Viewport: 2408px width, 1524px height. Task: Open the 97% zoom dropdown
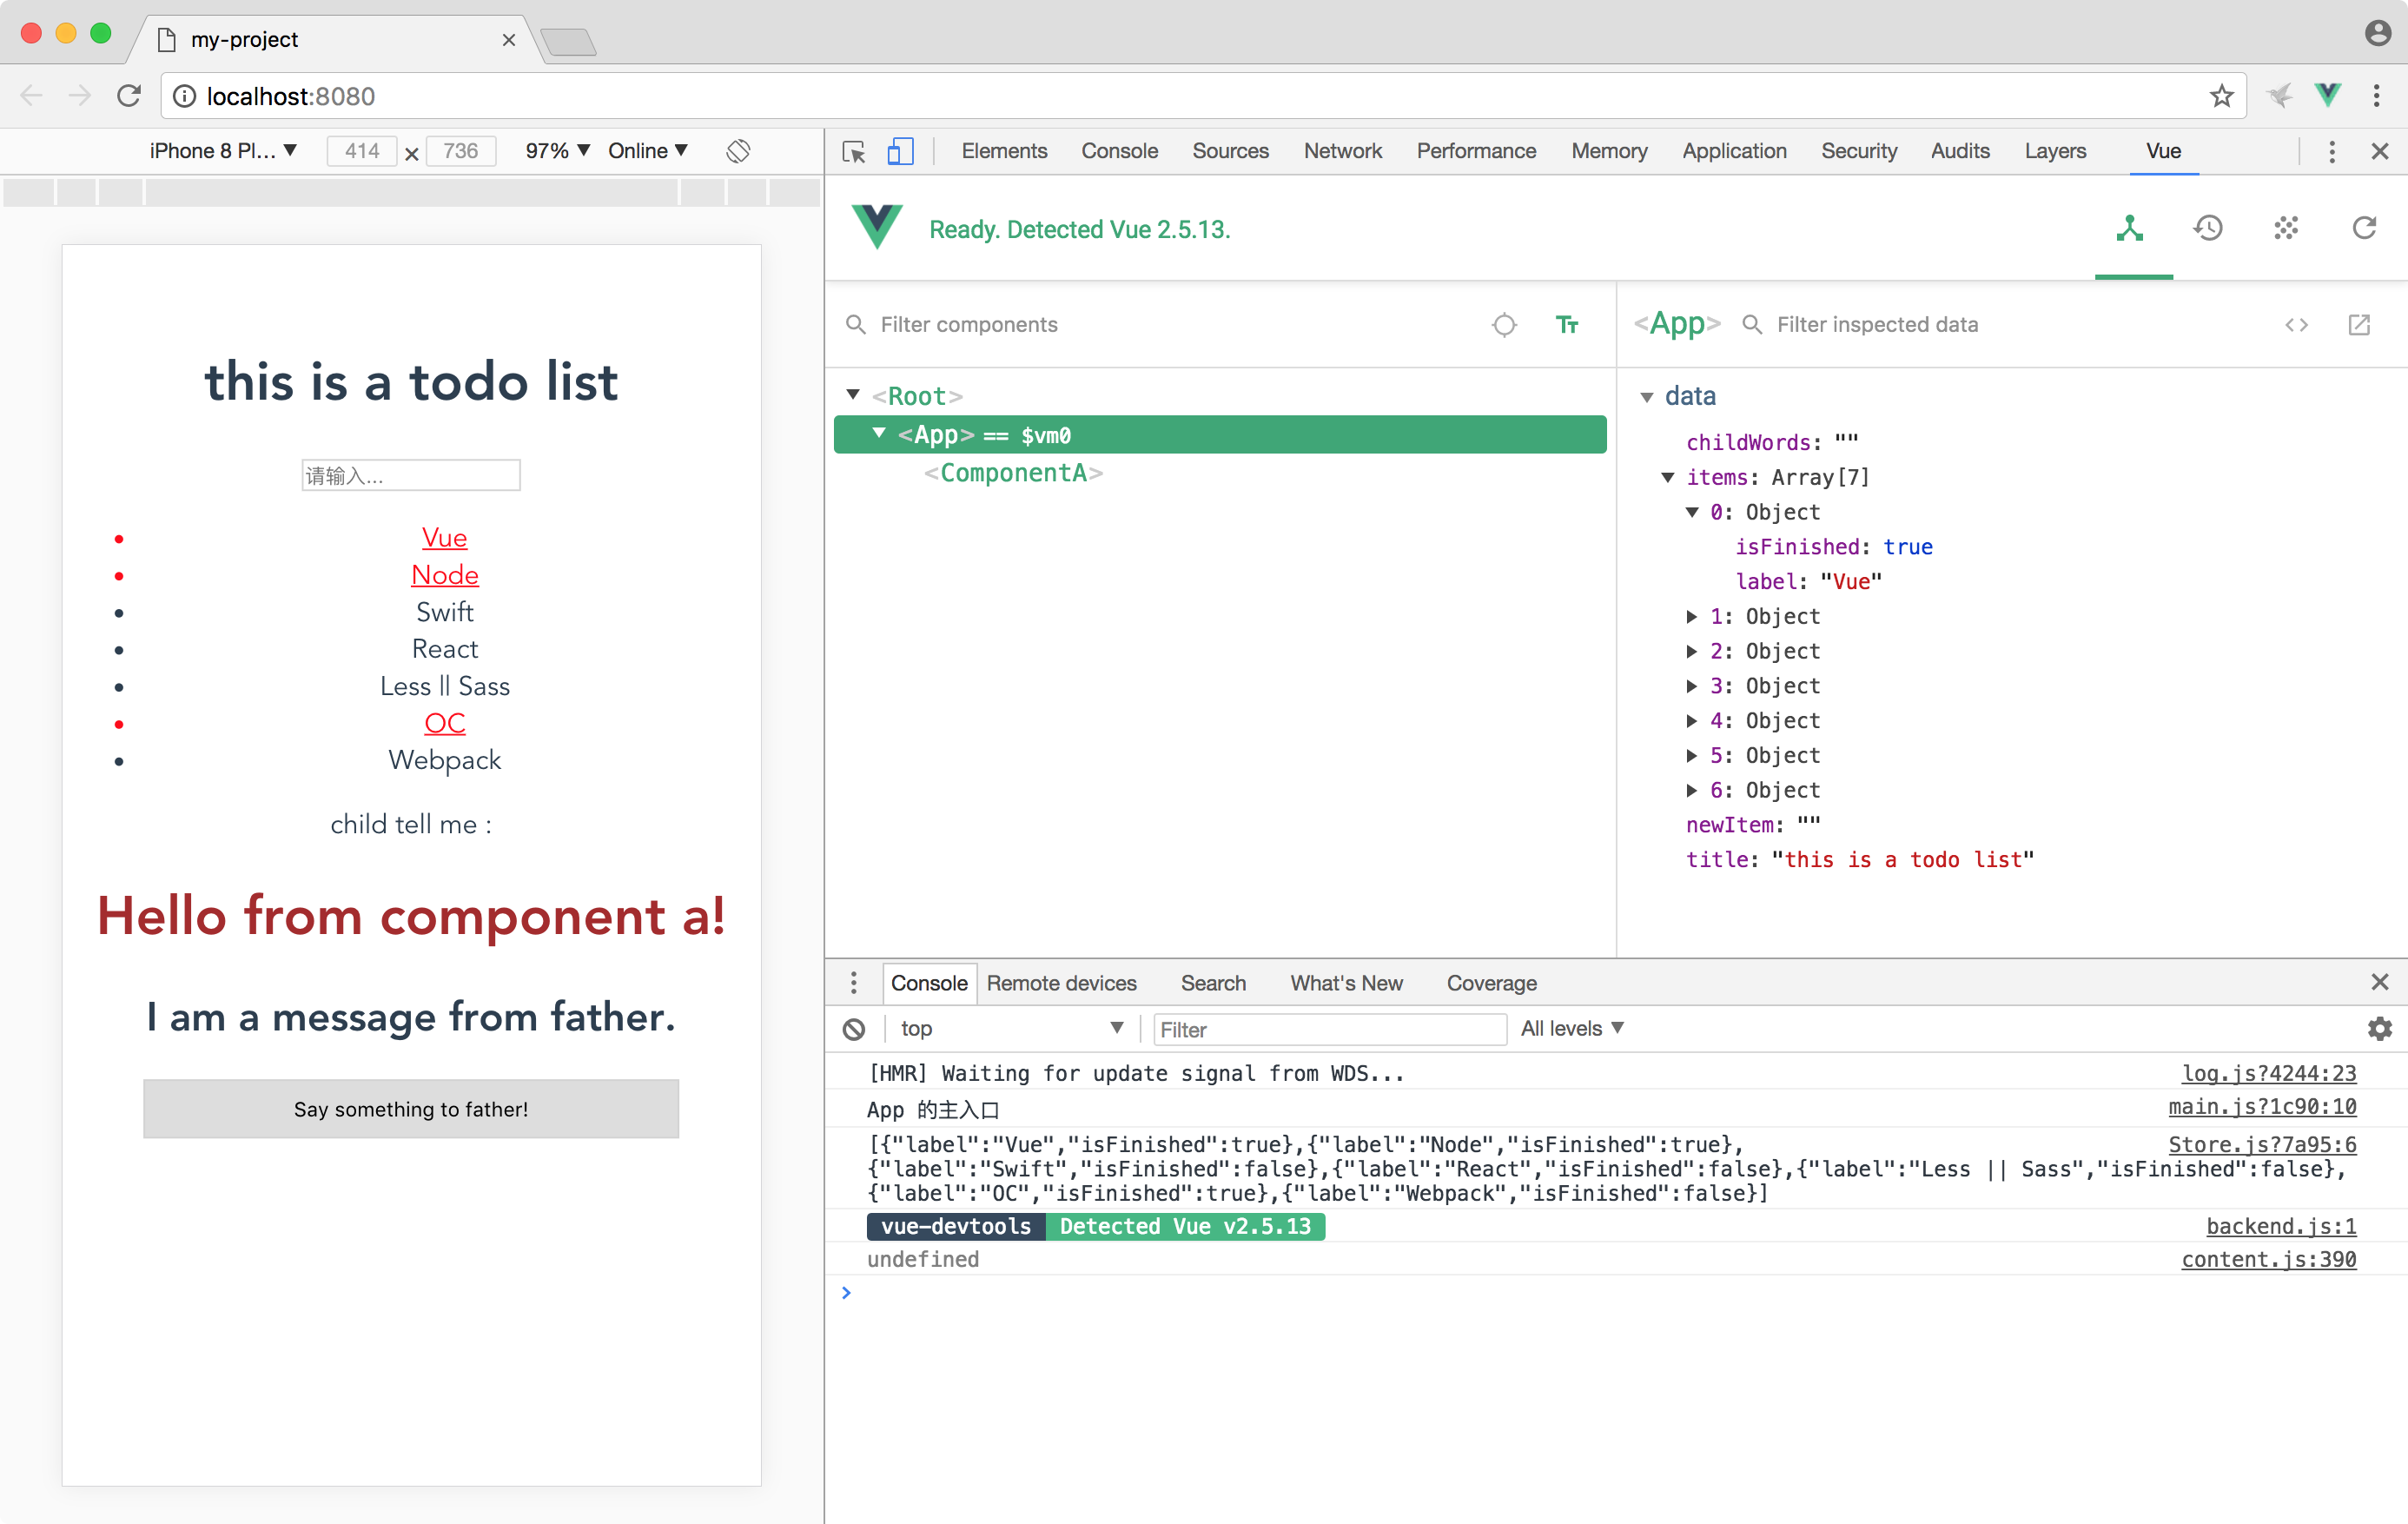(558, 151)
